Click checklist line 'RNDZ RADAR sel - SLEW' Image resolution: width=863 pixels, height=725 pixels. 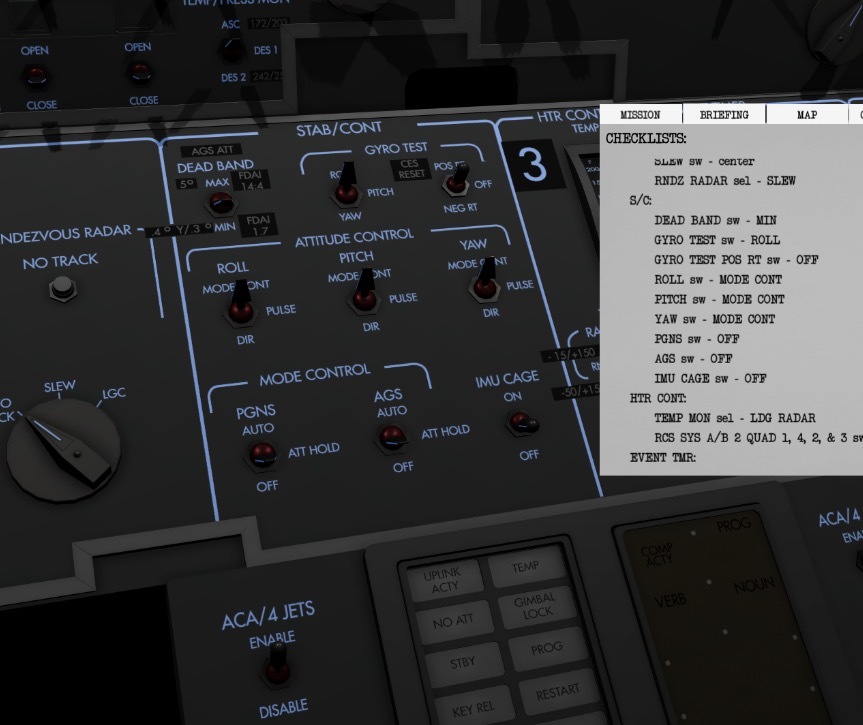coord(725,181)
